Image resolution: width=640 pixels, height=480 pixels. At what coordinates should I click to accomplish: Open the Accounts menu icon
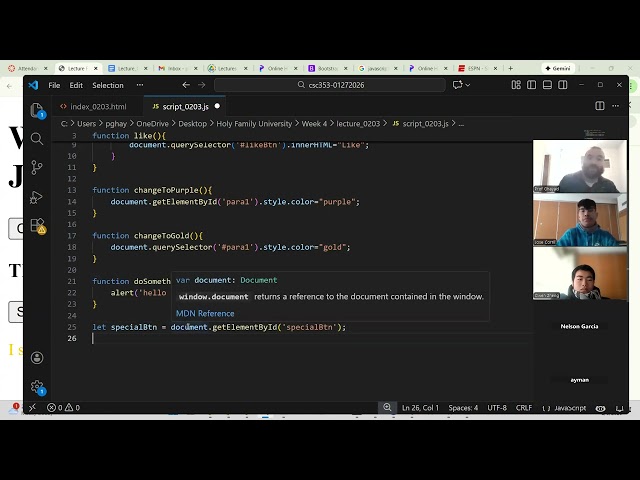[x=37, y=358]
